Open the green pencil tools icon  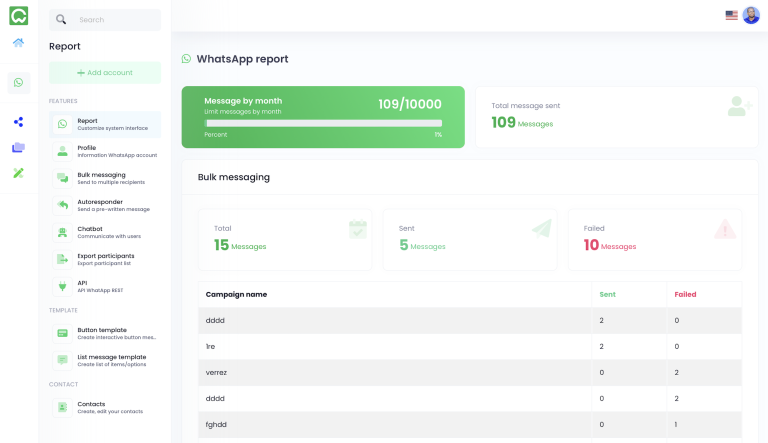tap(18, 173)
